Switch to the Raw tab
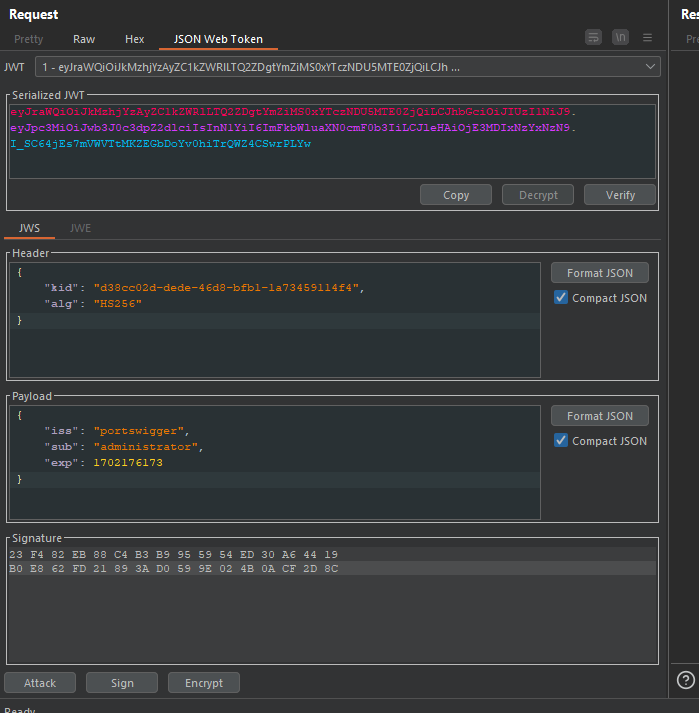 click(x=84, y=39)
